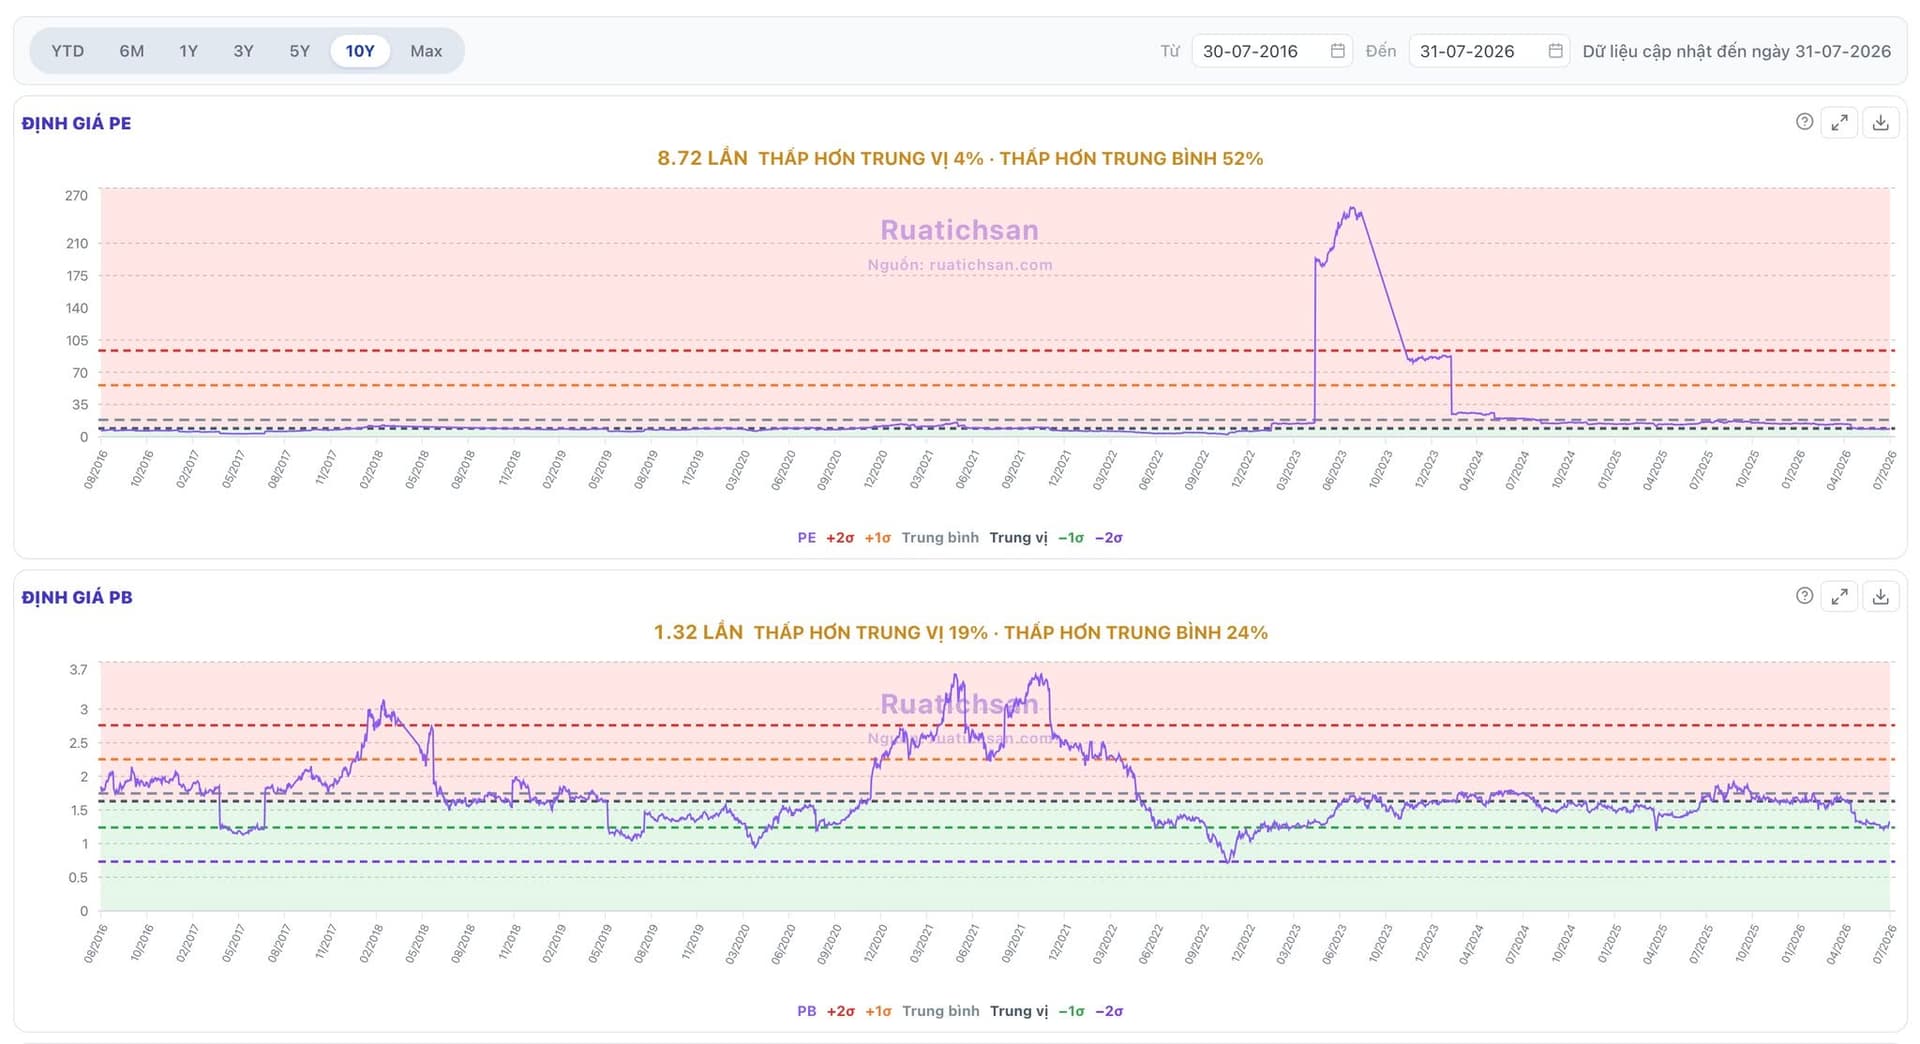Viewport: 1920px width, 1044px height.
Task: Expand the ĐỊNH GIÁ PB chart to fullscreen
Action: (1839, 596)
